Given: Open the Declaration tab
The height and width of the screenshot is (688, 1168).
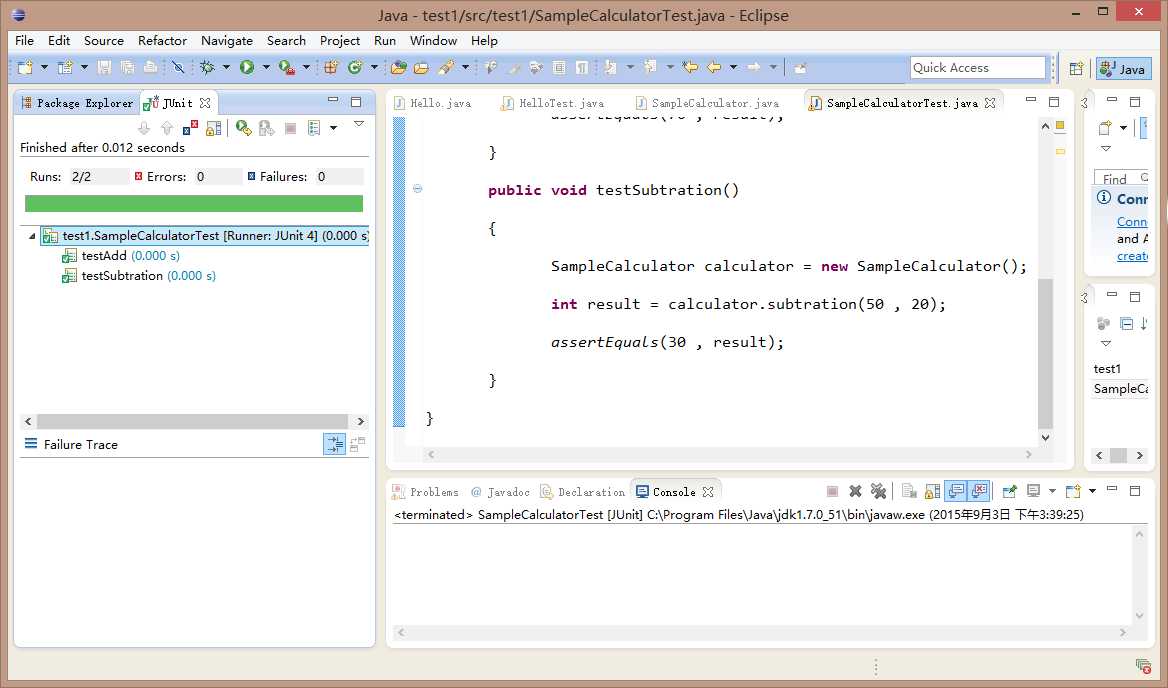Looking at the screenshot, I should point(583,492).
